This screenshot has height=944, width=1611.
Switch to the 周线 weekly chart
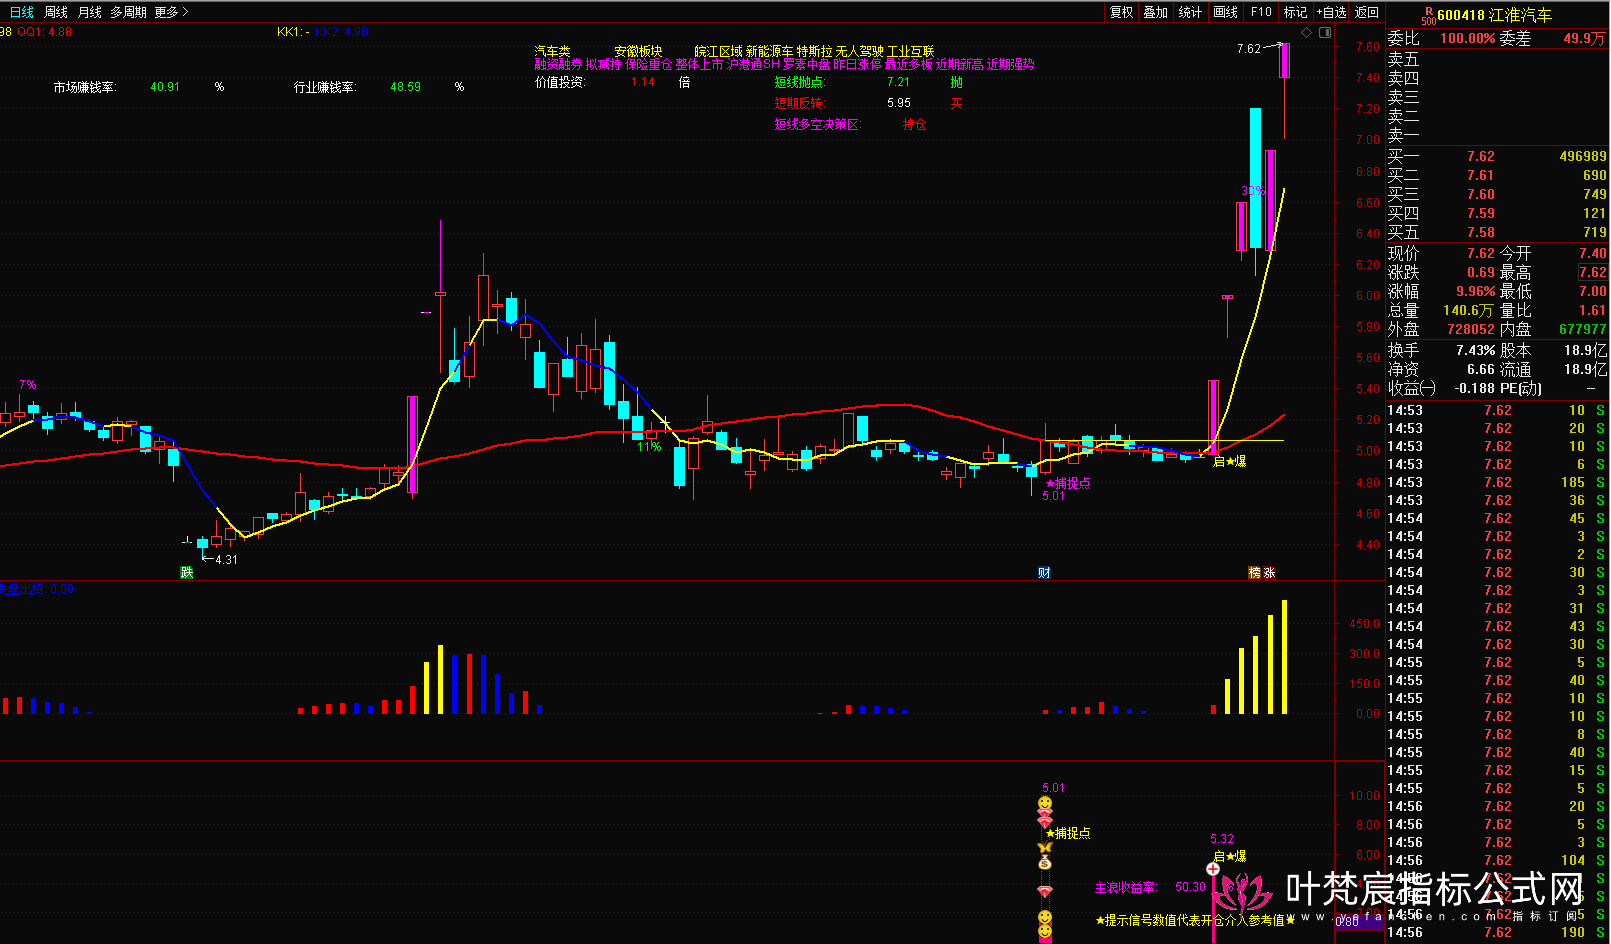56,12
